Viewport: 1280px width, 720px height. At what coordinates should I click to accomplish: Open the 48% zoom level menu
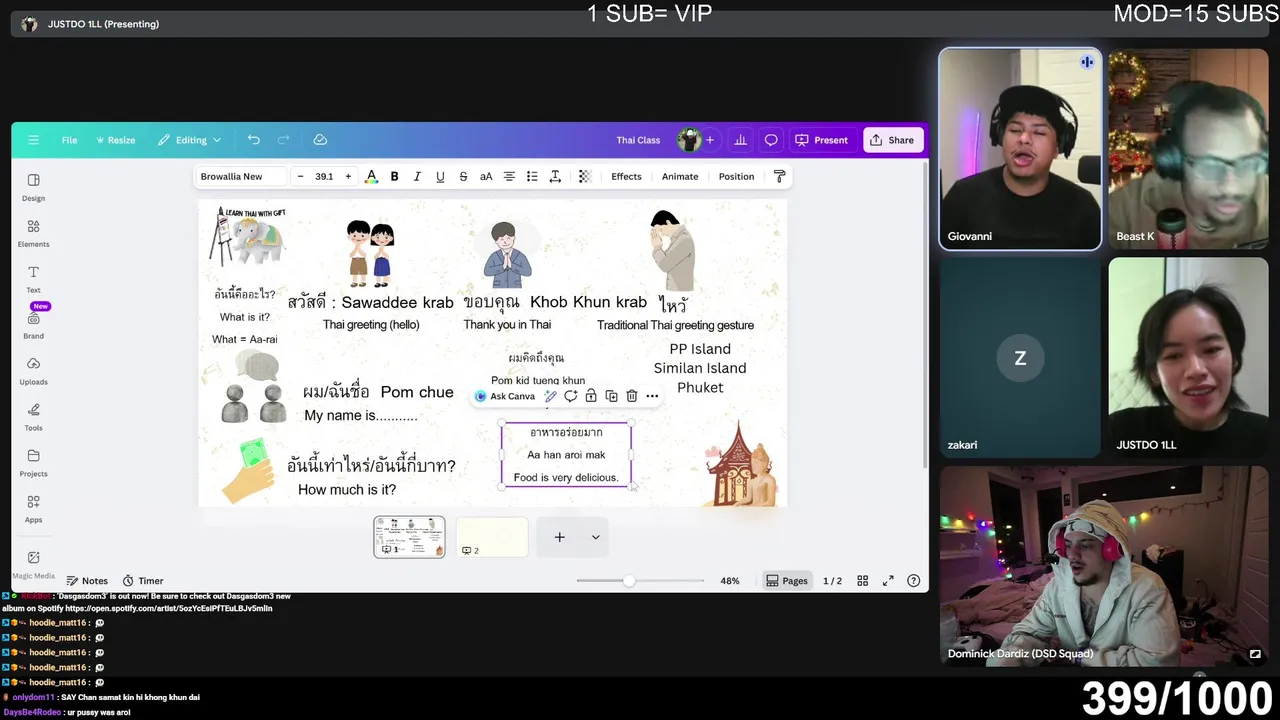click(x=730, y=581)
